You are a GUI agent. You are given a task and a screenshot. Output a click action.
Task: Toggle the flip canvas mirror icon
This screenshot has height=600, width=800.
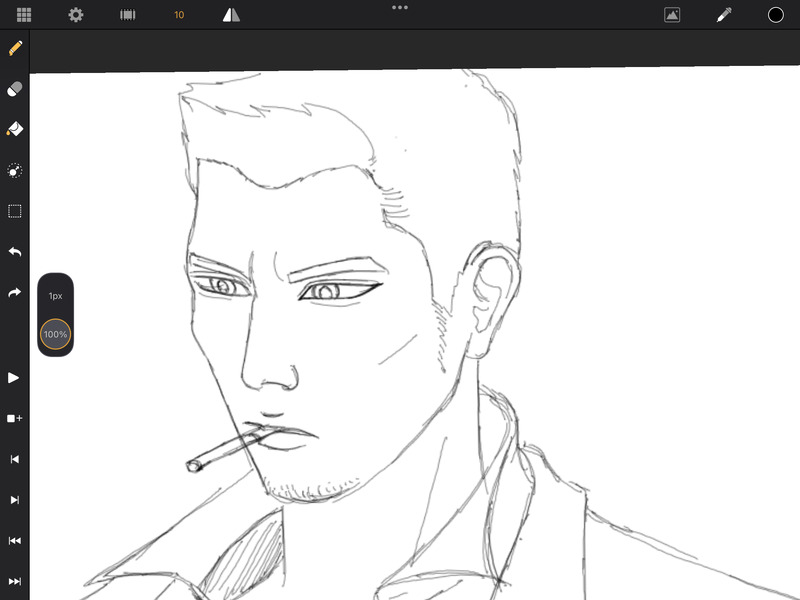pos(231,15)
